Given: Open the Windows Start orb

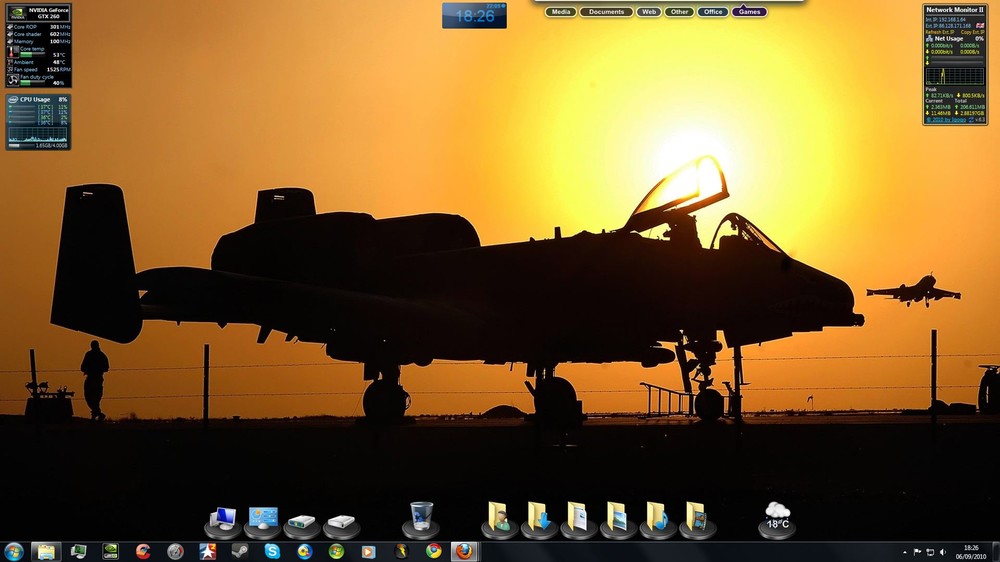Looking at the screenshot, I should (x=13, y=551).
